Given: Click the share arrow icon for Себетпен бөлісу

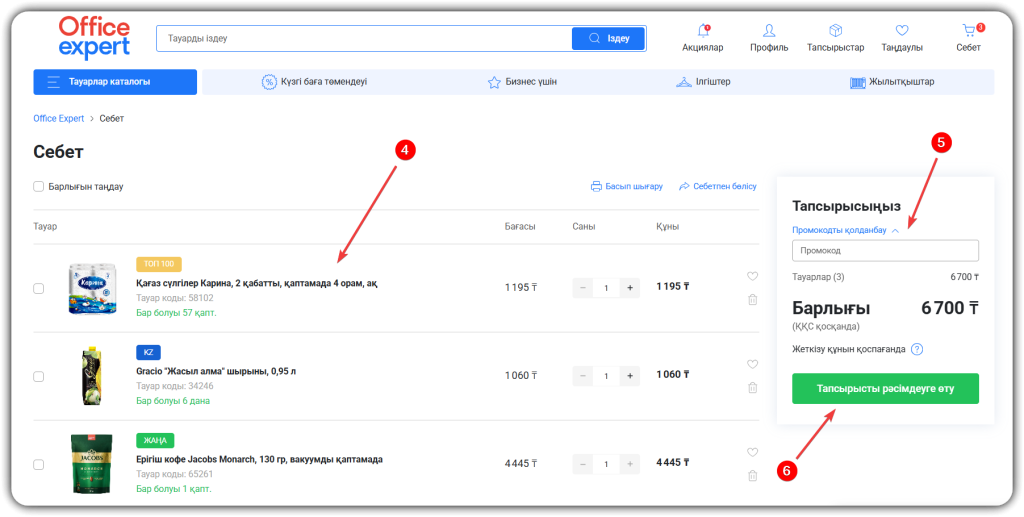Looking at the screenshot, I should (684, 186).
